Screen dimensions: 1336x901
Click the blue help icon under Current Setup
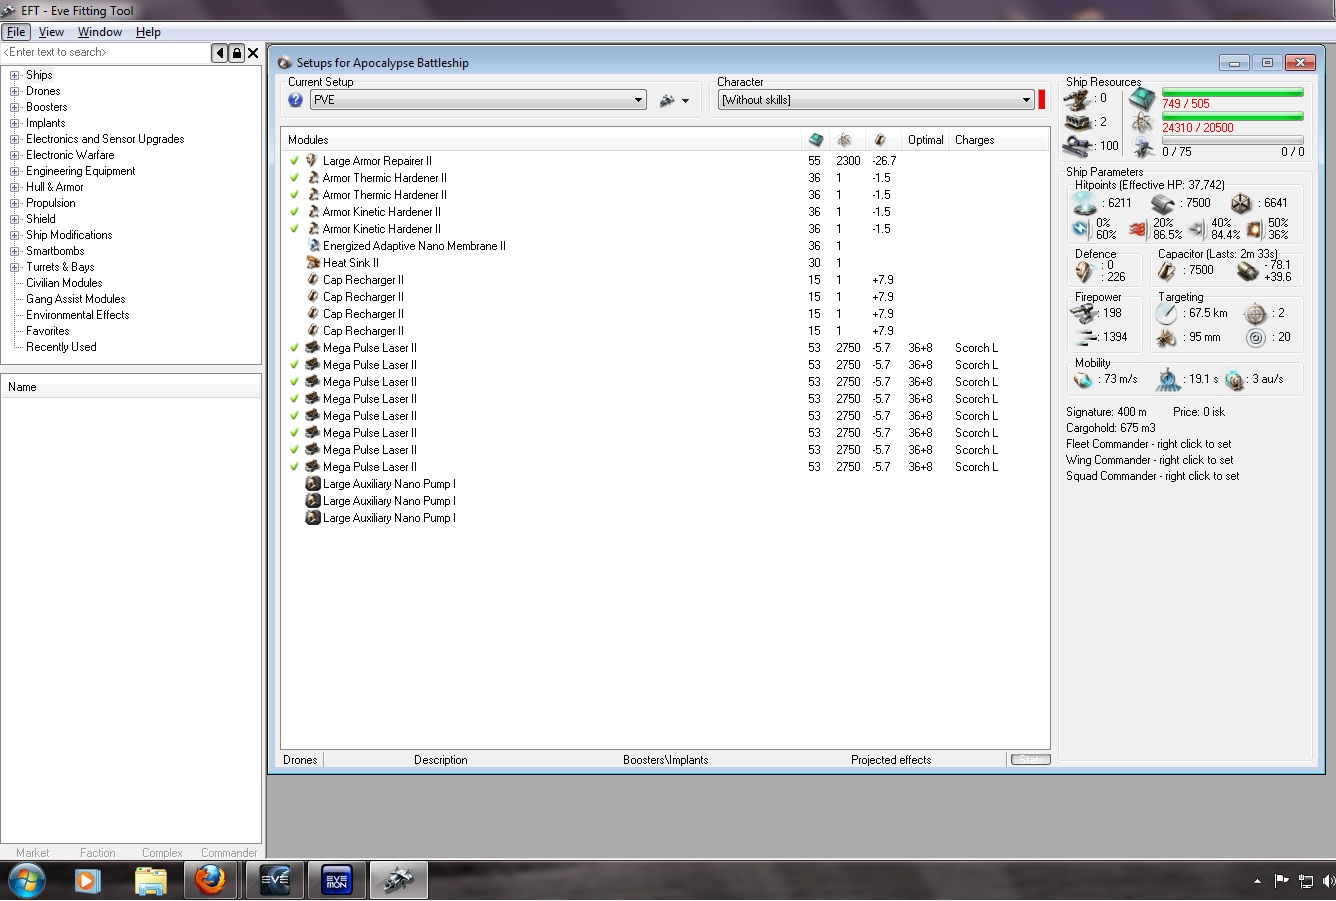pyautogui.click(x=295, y=100)
